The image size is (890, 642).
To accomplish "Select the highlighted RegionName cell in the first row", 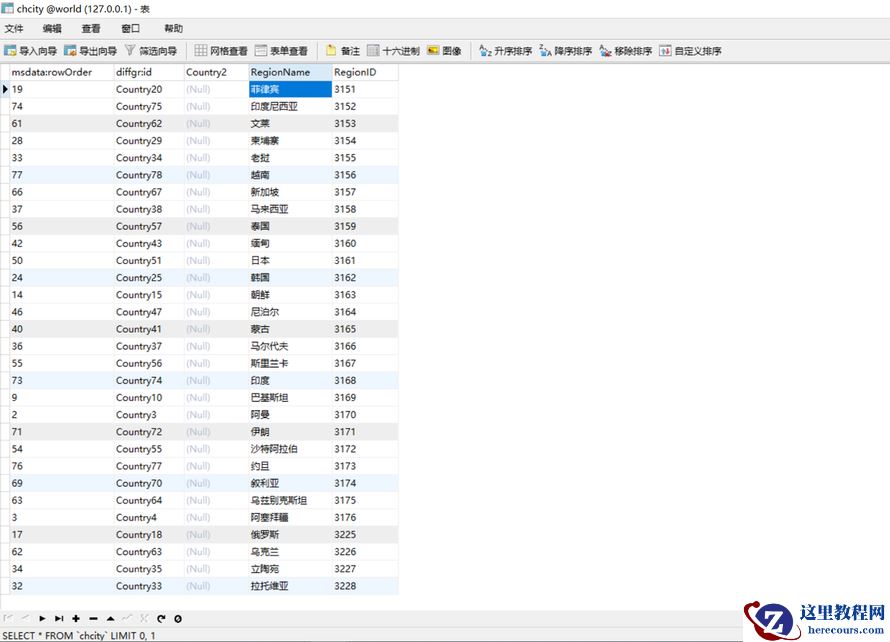I will click(290, 89).
